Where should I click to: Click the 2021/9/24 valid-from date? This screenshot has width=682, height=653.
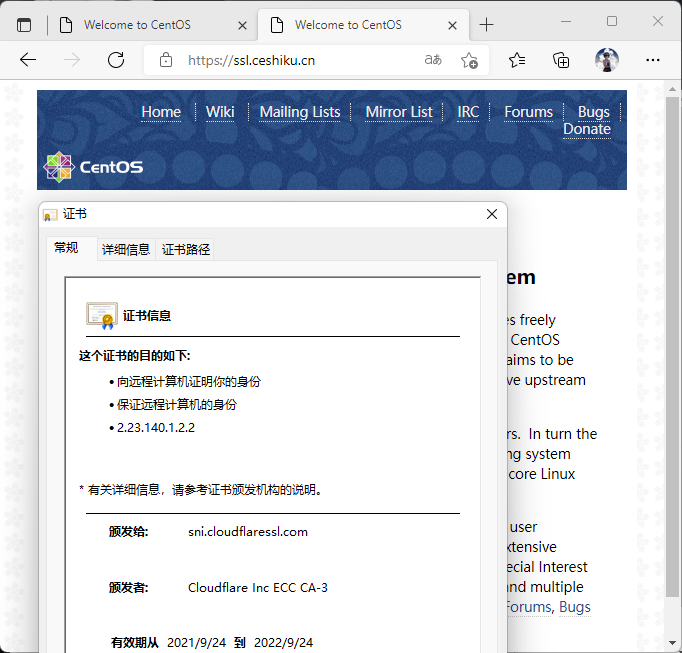[x=197, y=643]
